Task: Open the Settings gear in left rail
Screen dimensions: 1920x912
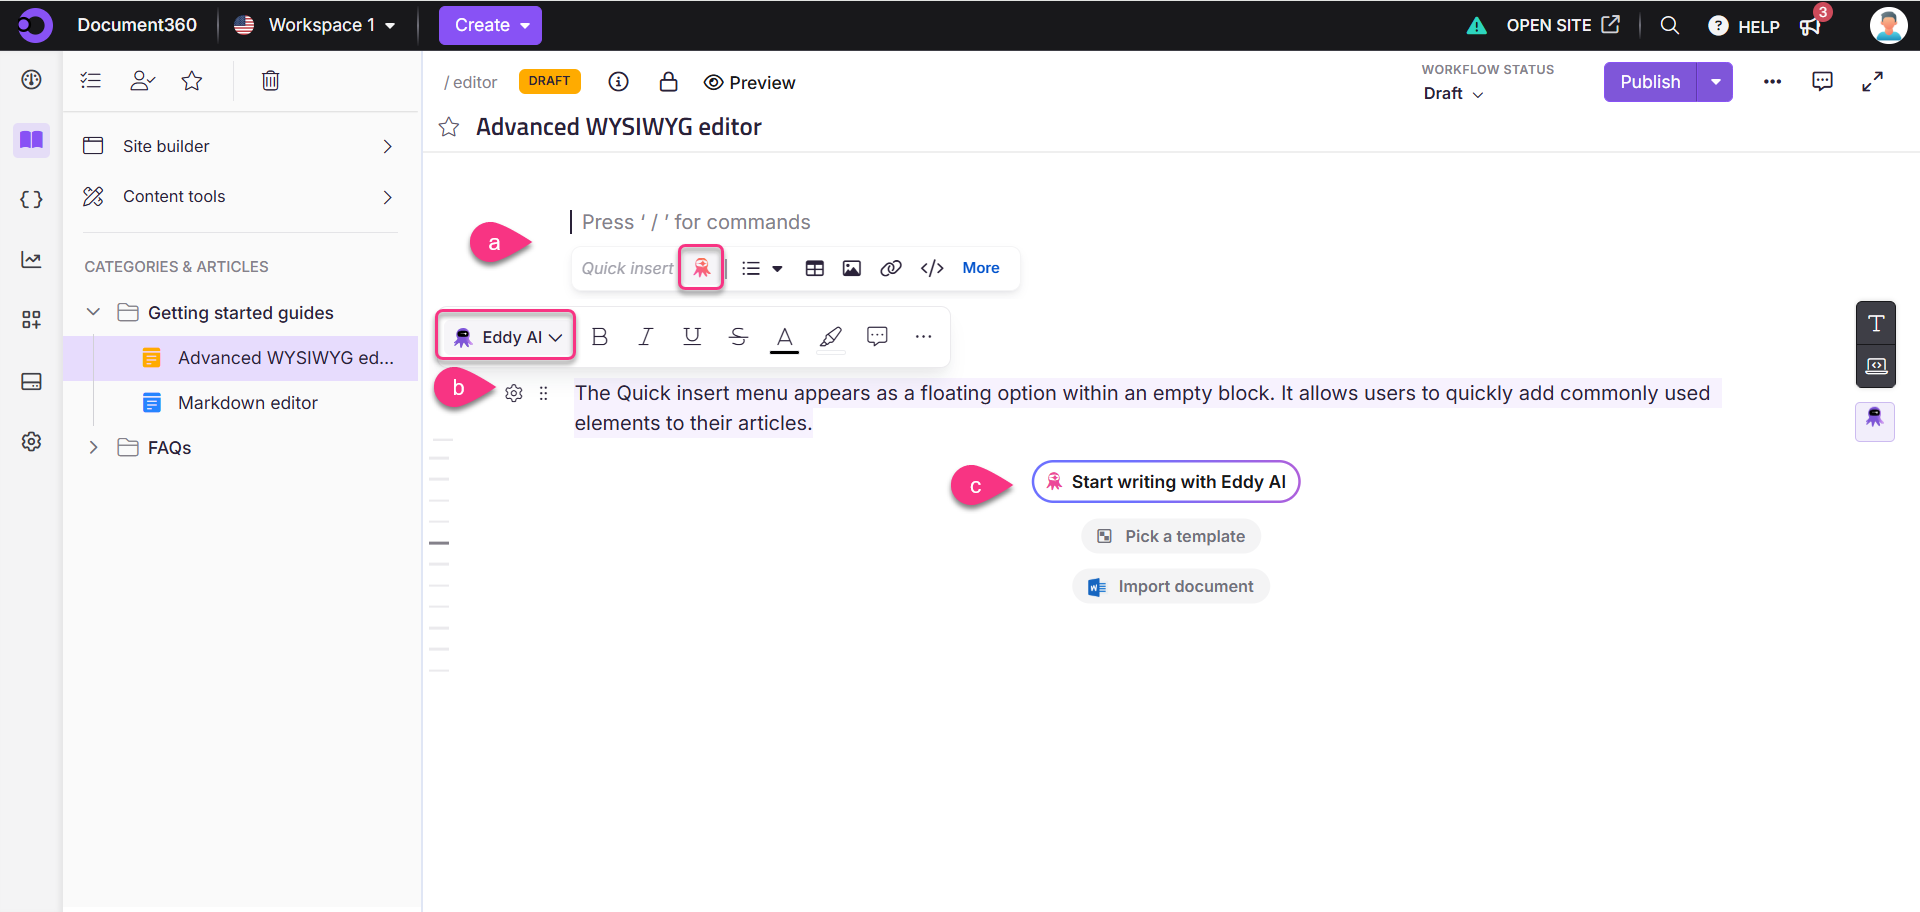Action: point(31,441)
